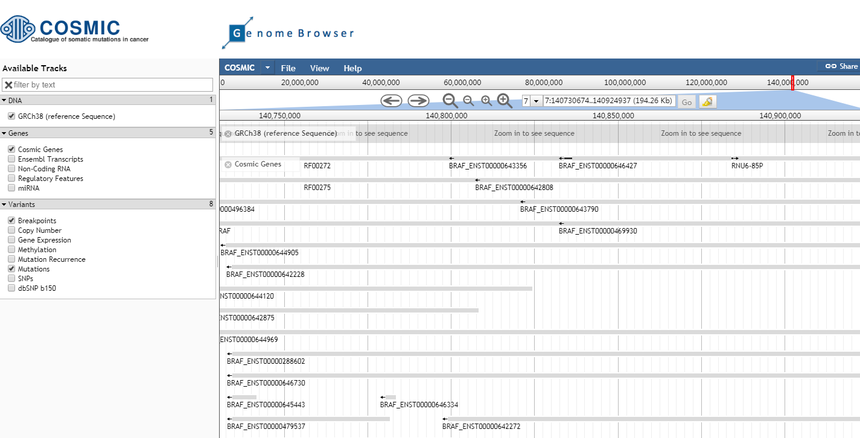Image resolution: width=860 pixels, height=438 pixels.
Task: Open the View menu
Action: pyautogui.click(x=319, y=68)
